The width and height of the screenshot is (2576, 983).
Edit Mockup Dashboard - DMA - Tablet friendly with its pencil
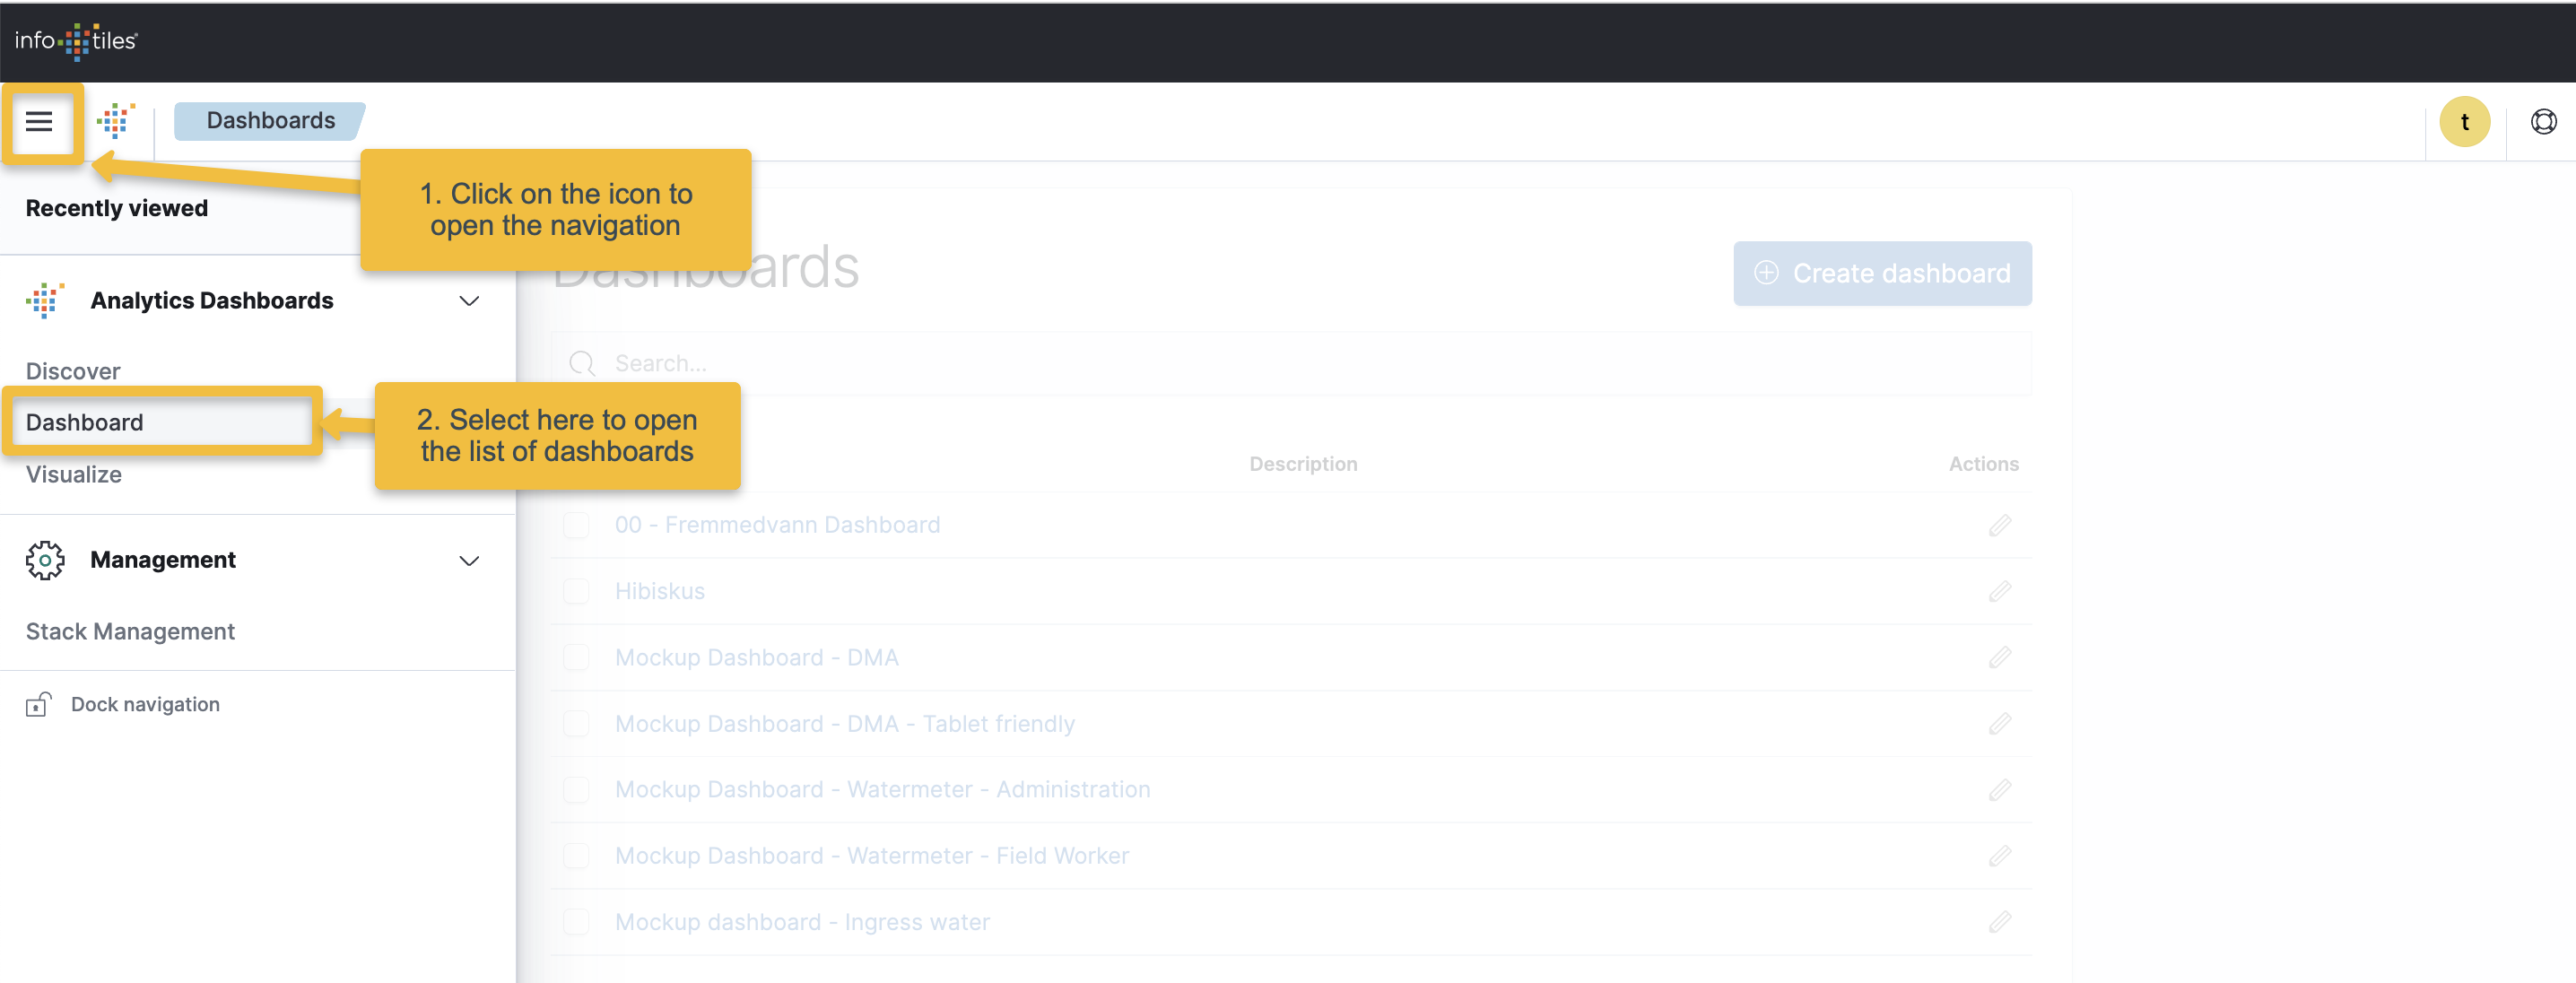(x=1999, y=723)
